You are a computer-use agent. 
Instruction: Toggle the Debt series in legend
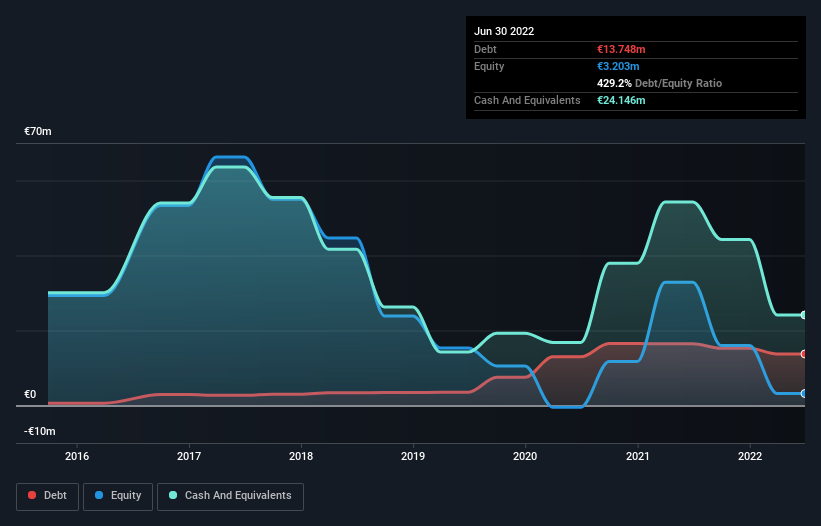(x=46, y=495)
